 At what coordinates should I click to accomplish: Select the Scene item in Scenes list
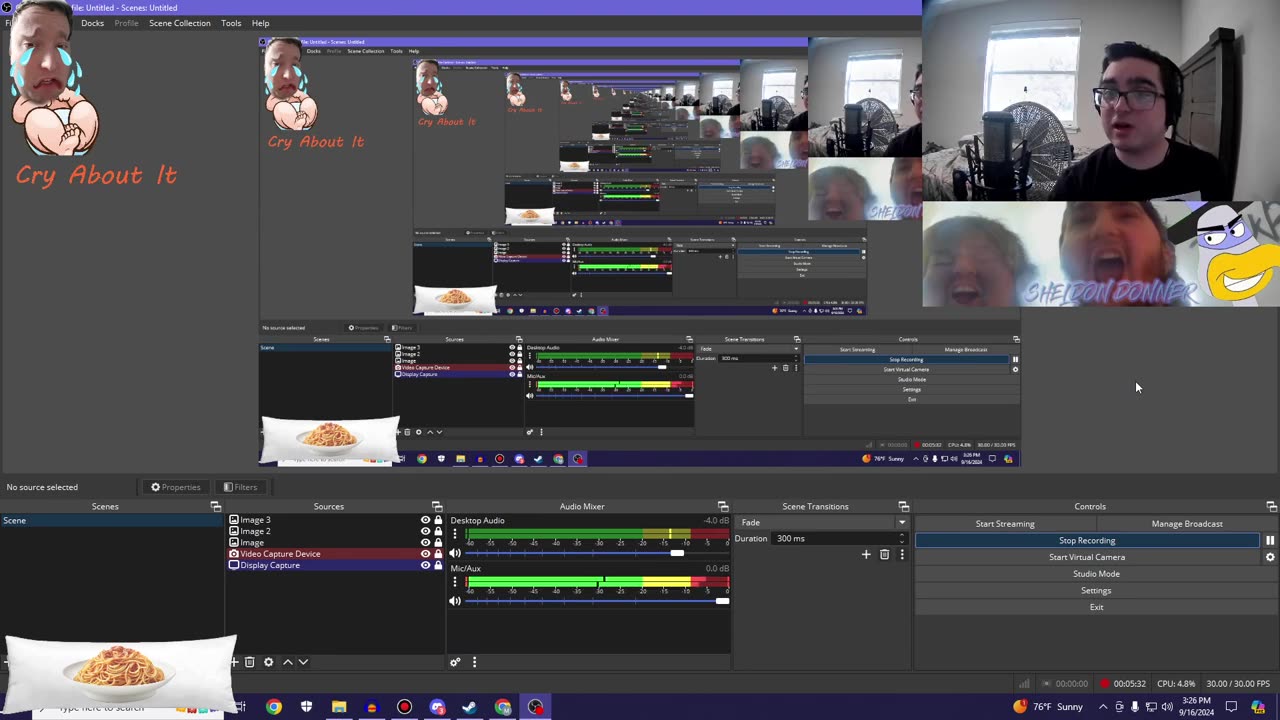[x=111, y=520]
